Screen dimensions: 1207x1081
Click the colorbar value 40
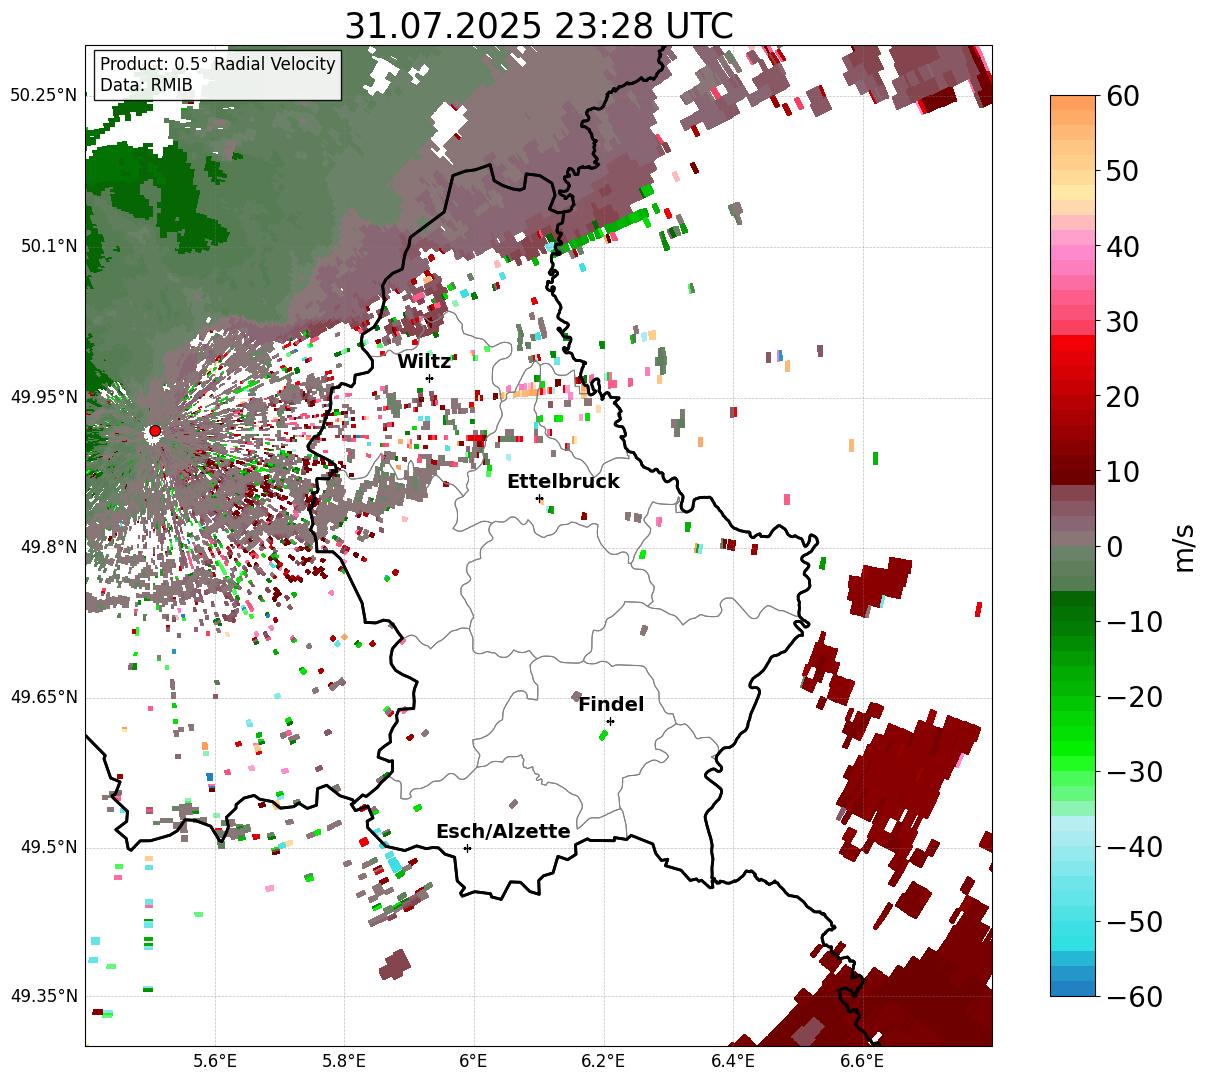click(1121, 247)
